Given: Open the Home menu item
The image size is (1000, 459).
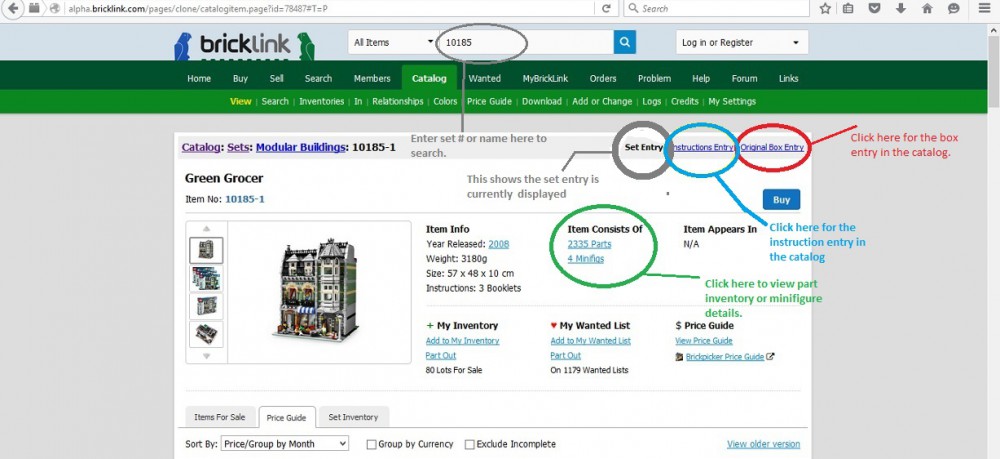Looking at the screenshot, I should 199,78.
